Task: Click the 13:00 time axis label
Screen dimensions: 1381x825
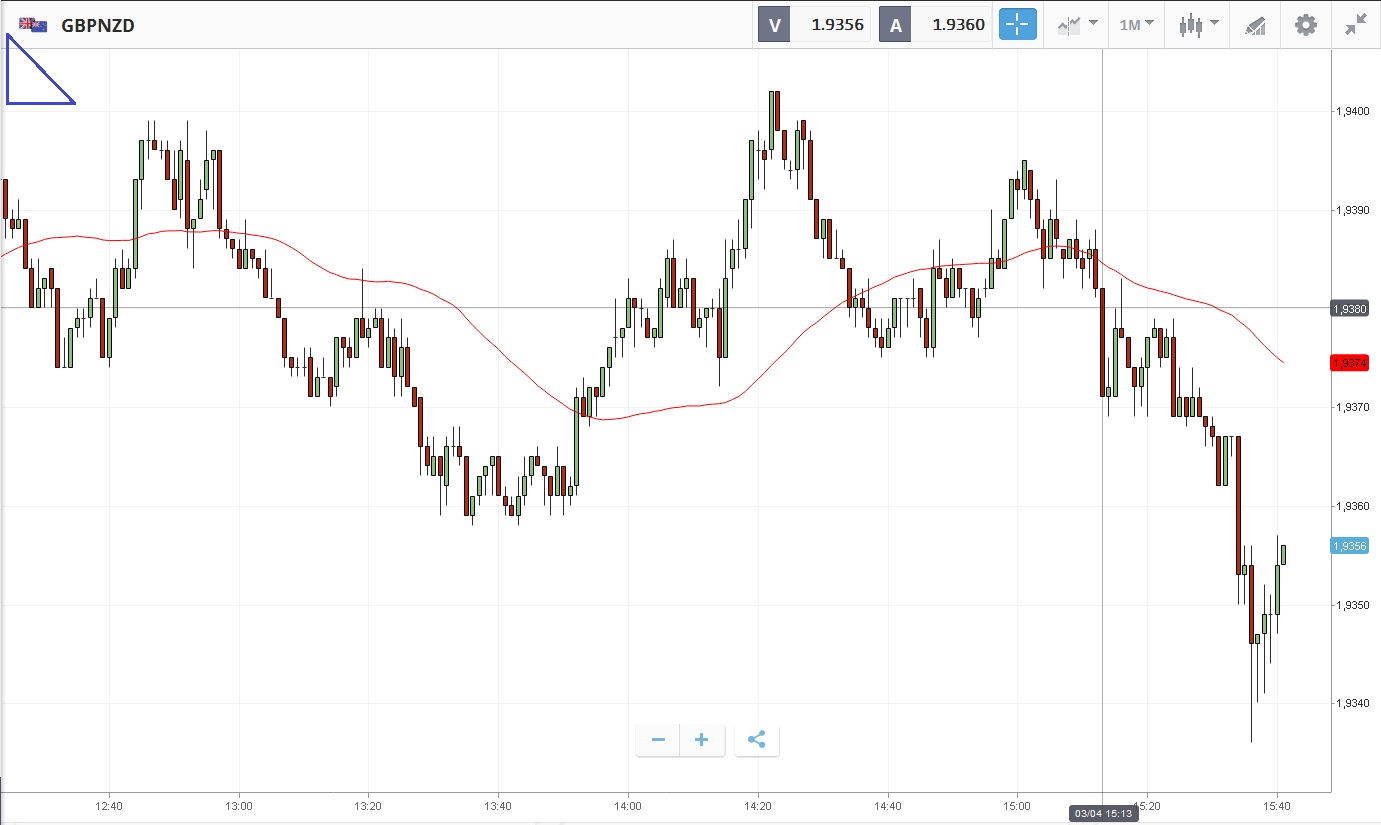Action: click(239, 806)
